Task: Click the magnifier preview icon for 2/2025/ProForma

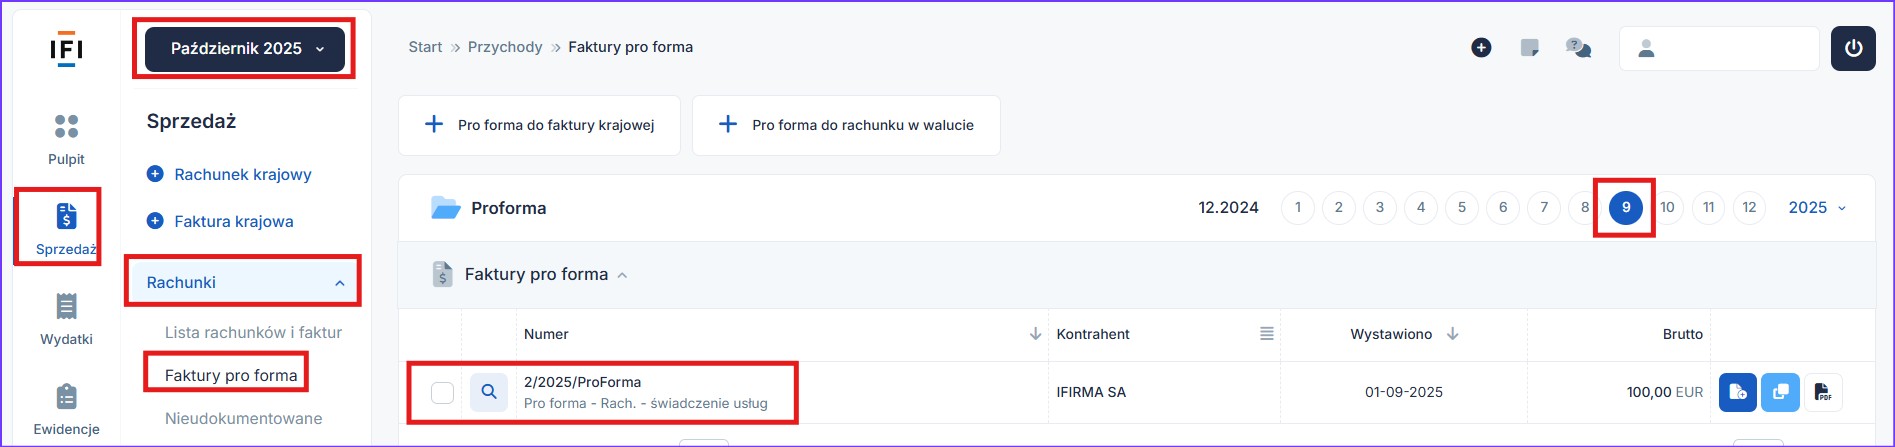Action: point(488,392)
